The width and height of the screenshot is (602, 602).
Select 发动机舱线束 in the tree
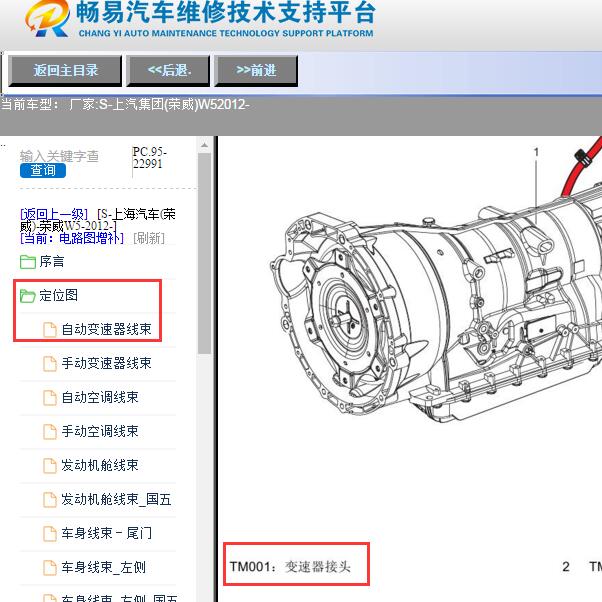click(x=100, y=465)
